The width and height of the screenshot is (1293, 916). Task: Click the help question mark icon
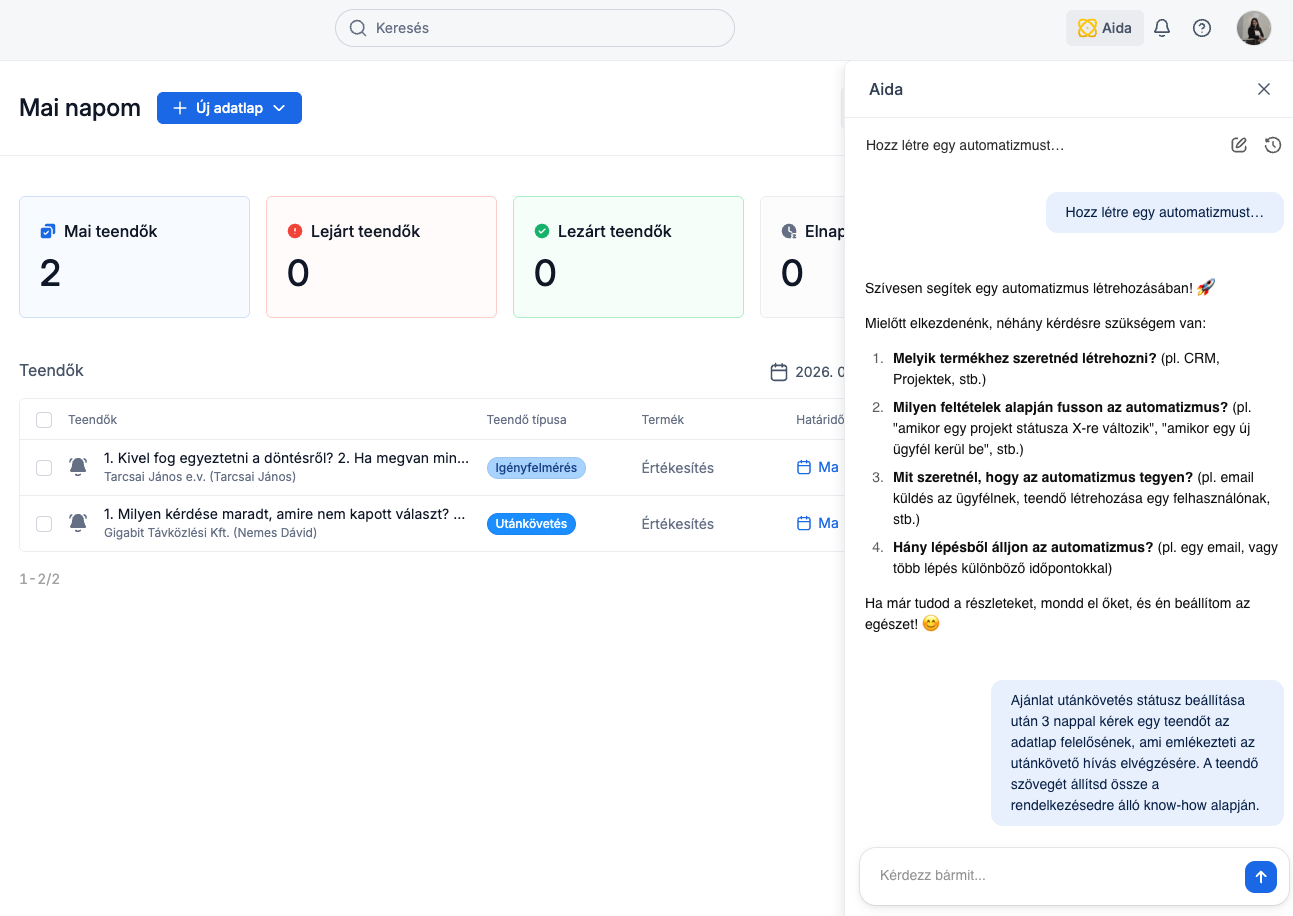click(x=1202, y=28)
